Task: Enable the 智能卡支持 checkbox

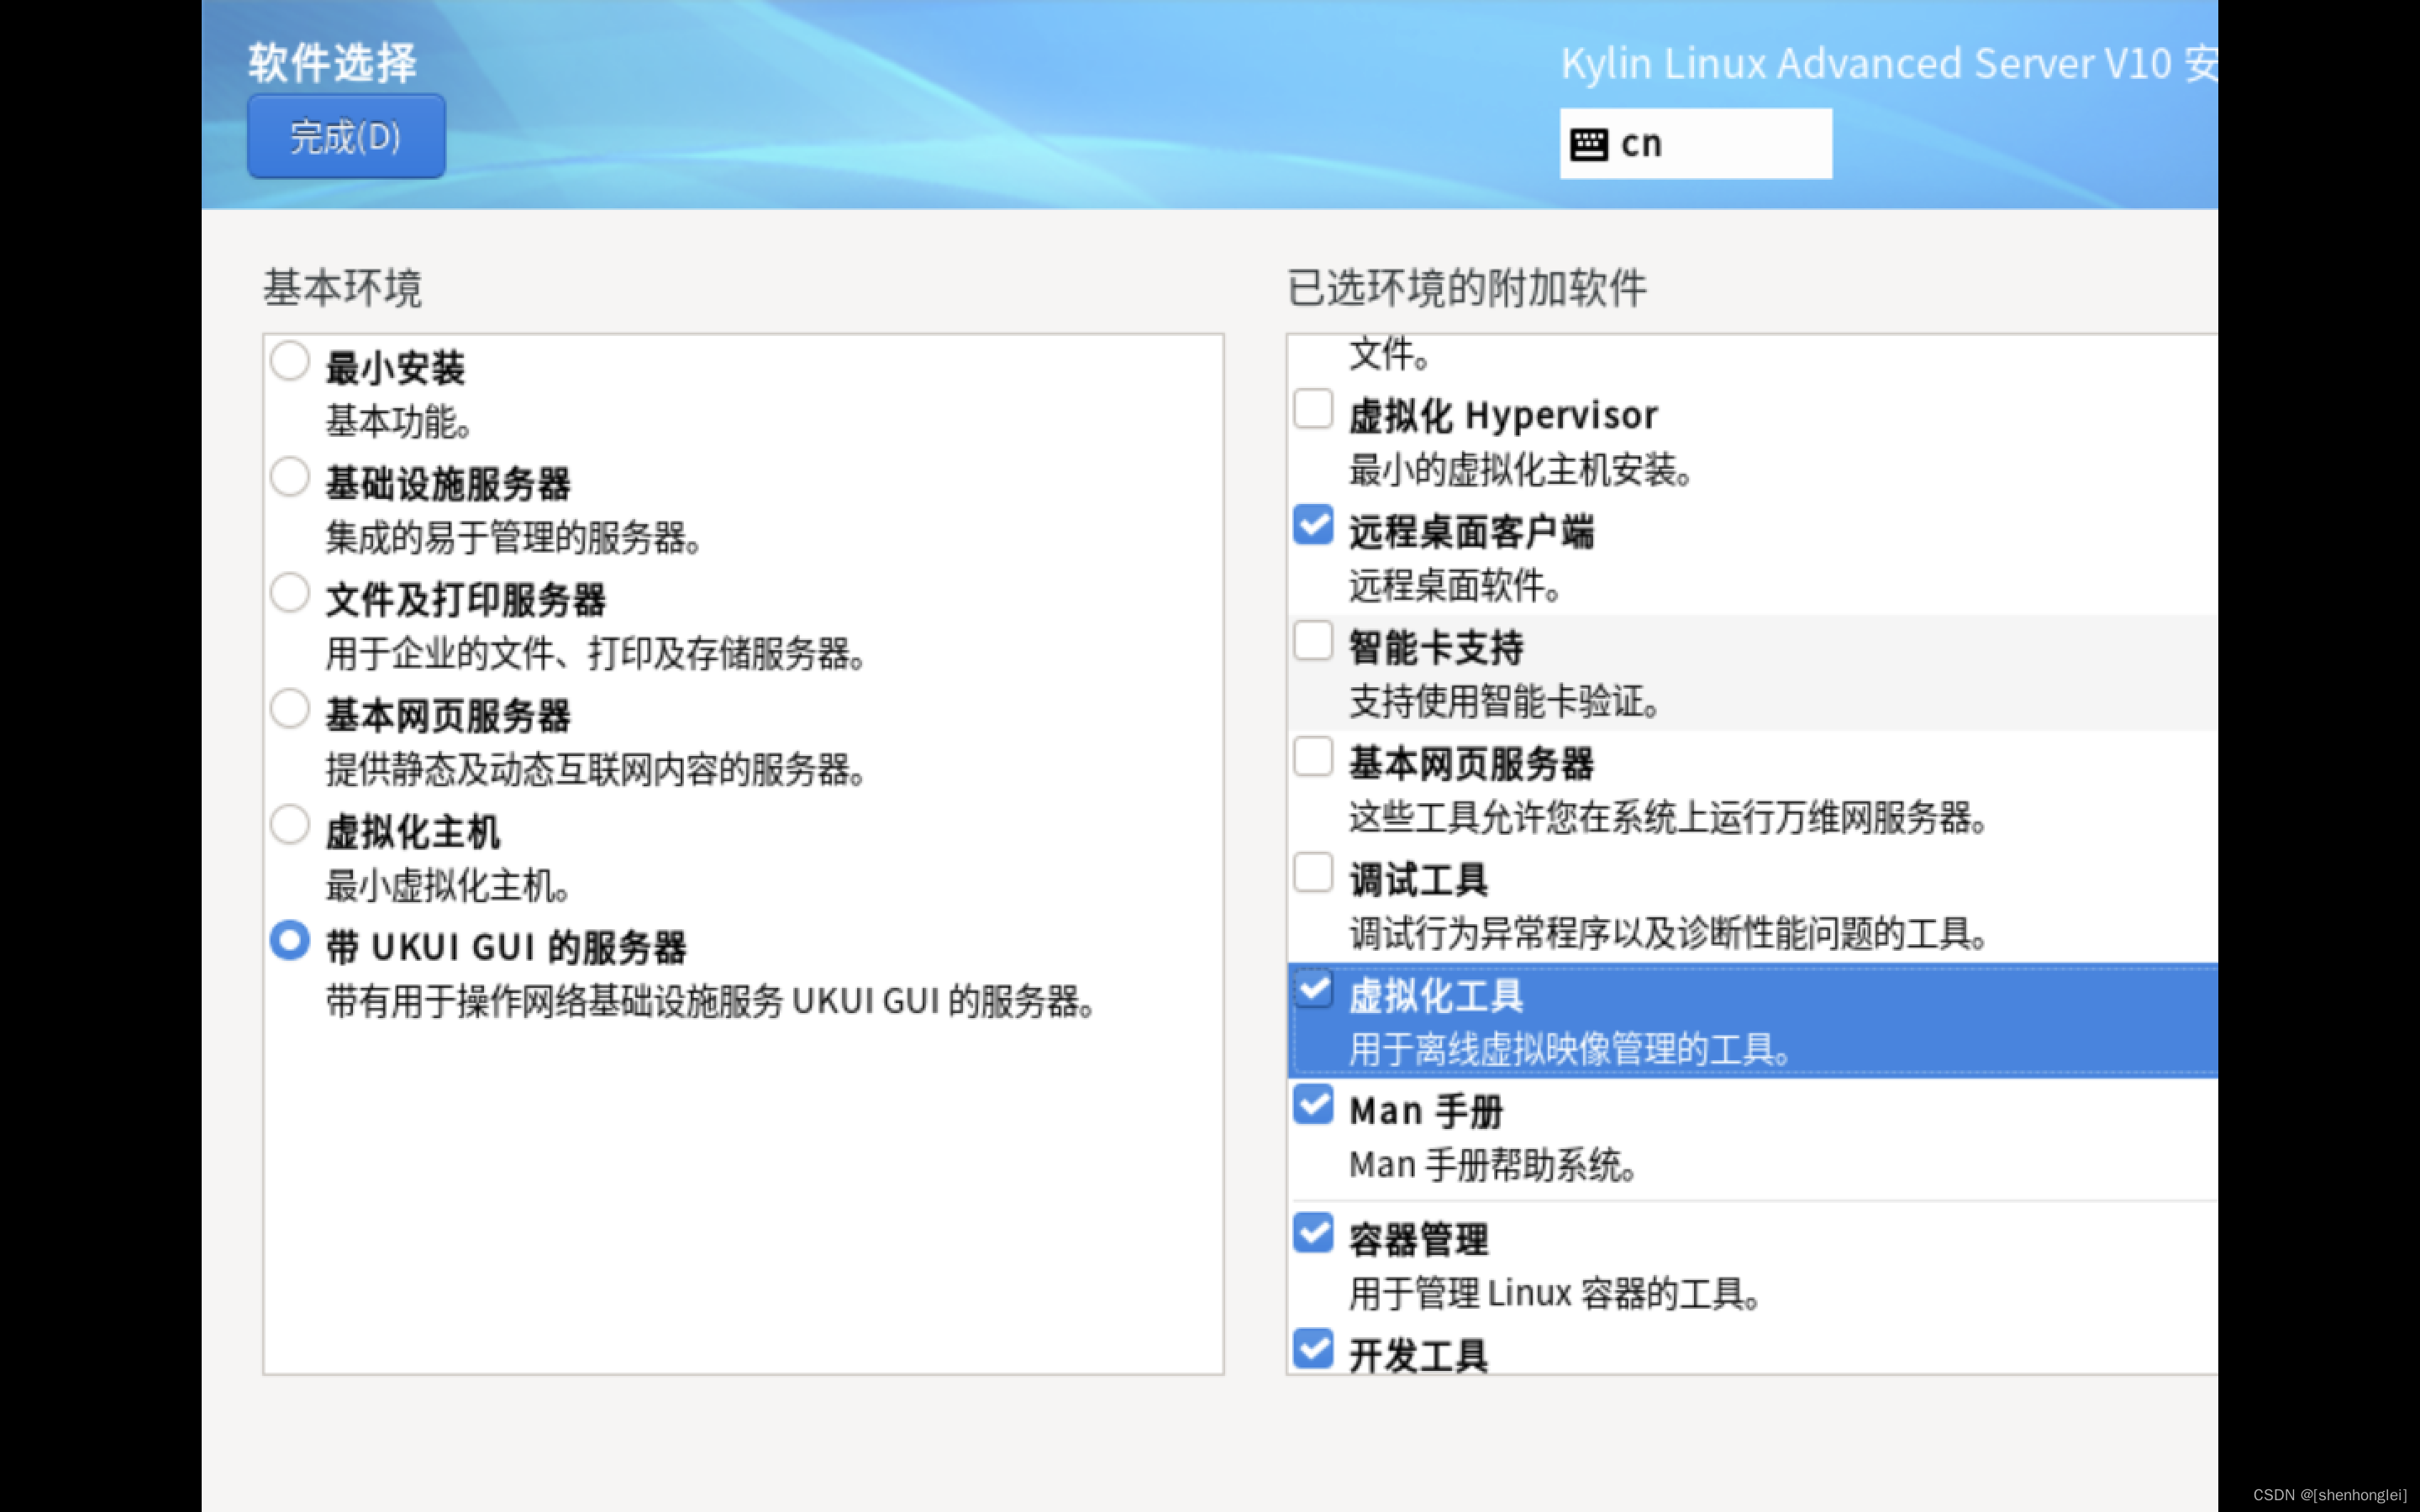Action: [x=1313, y=641]
